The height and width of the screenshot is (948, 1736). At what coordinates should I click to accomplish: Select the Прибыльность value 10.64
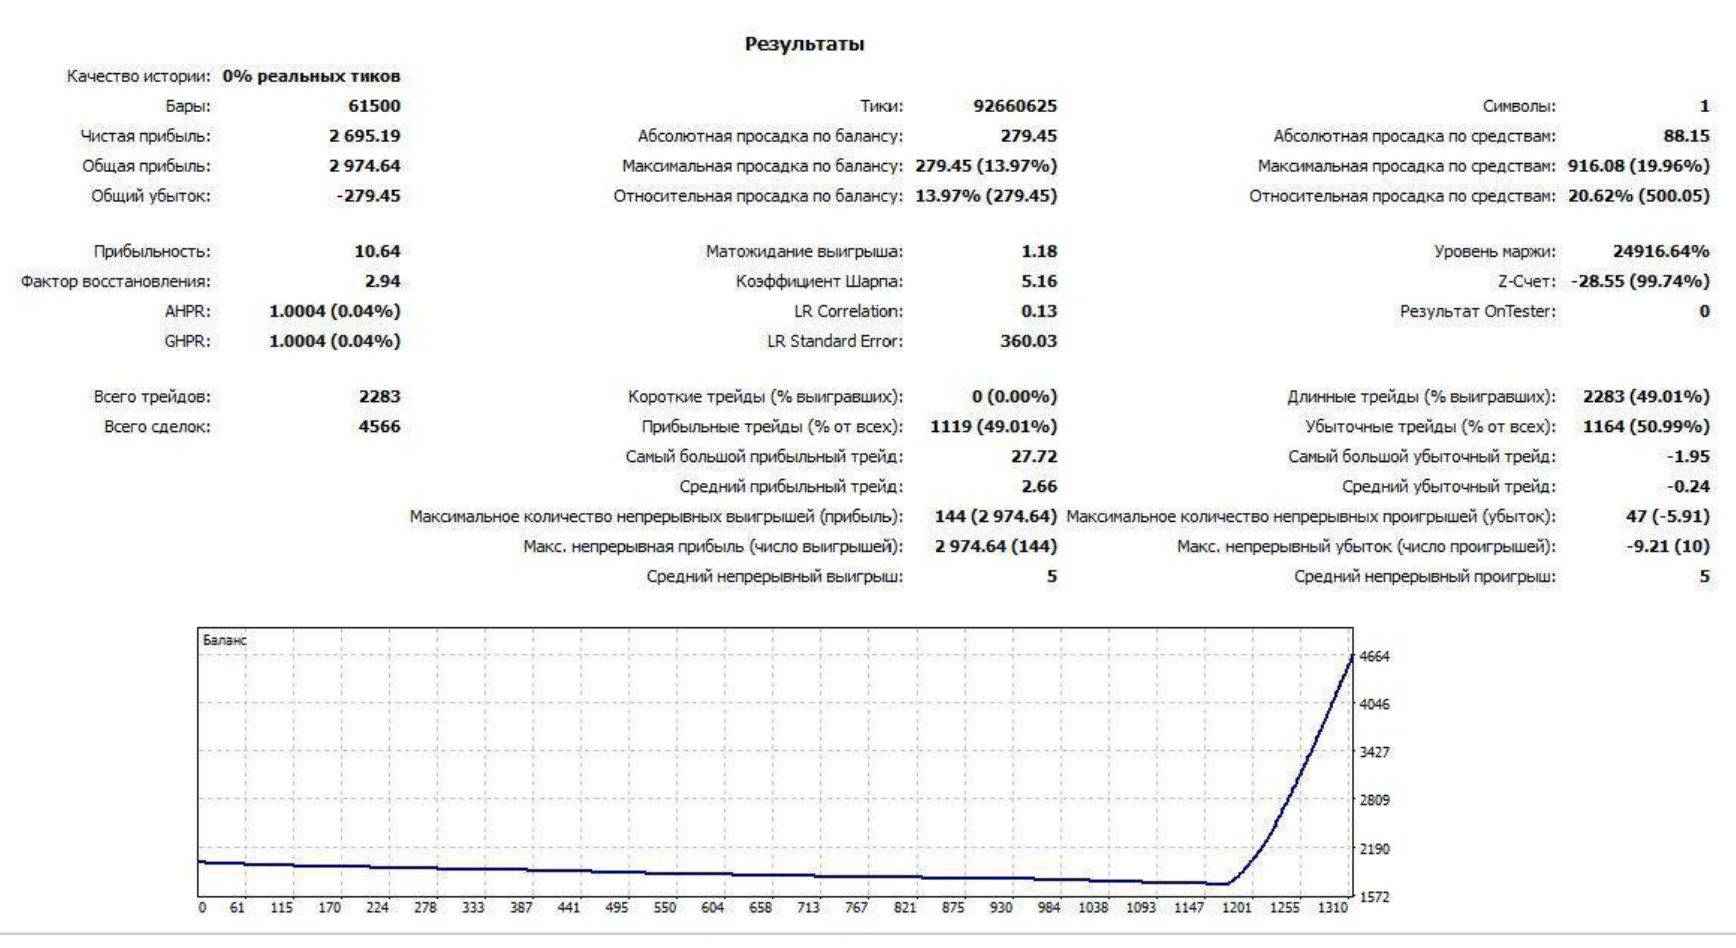click(376, 251)
